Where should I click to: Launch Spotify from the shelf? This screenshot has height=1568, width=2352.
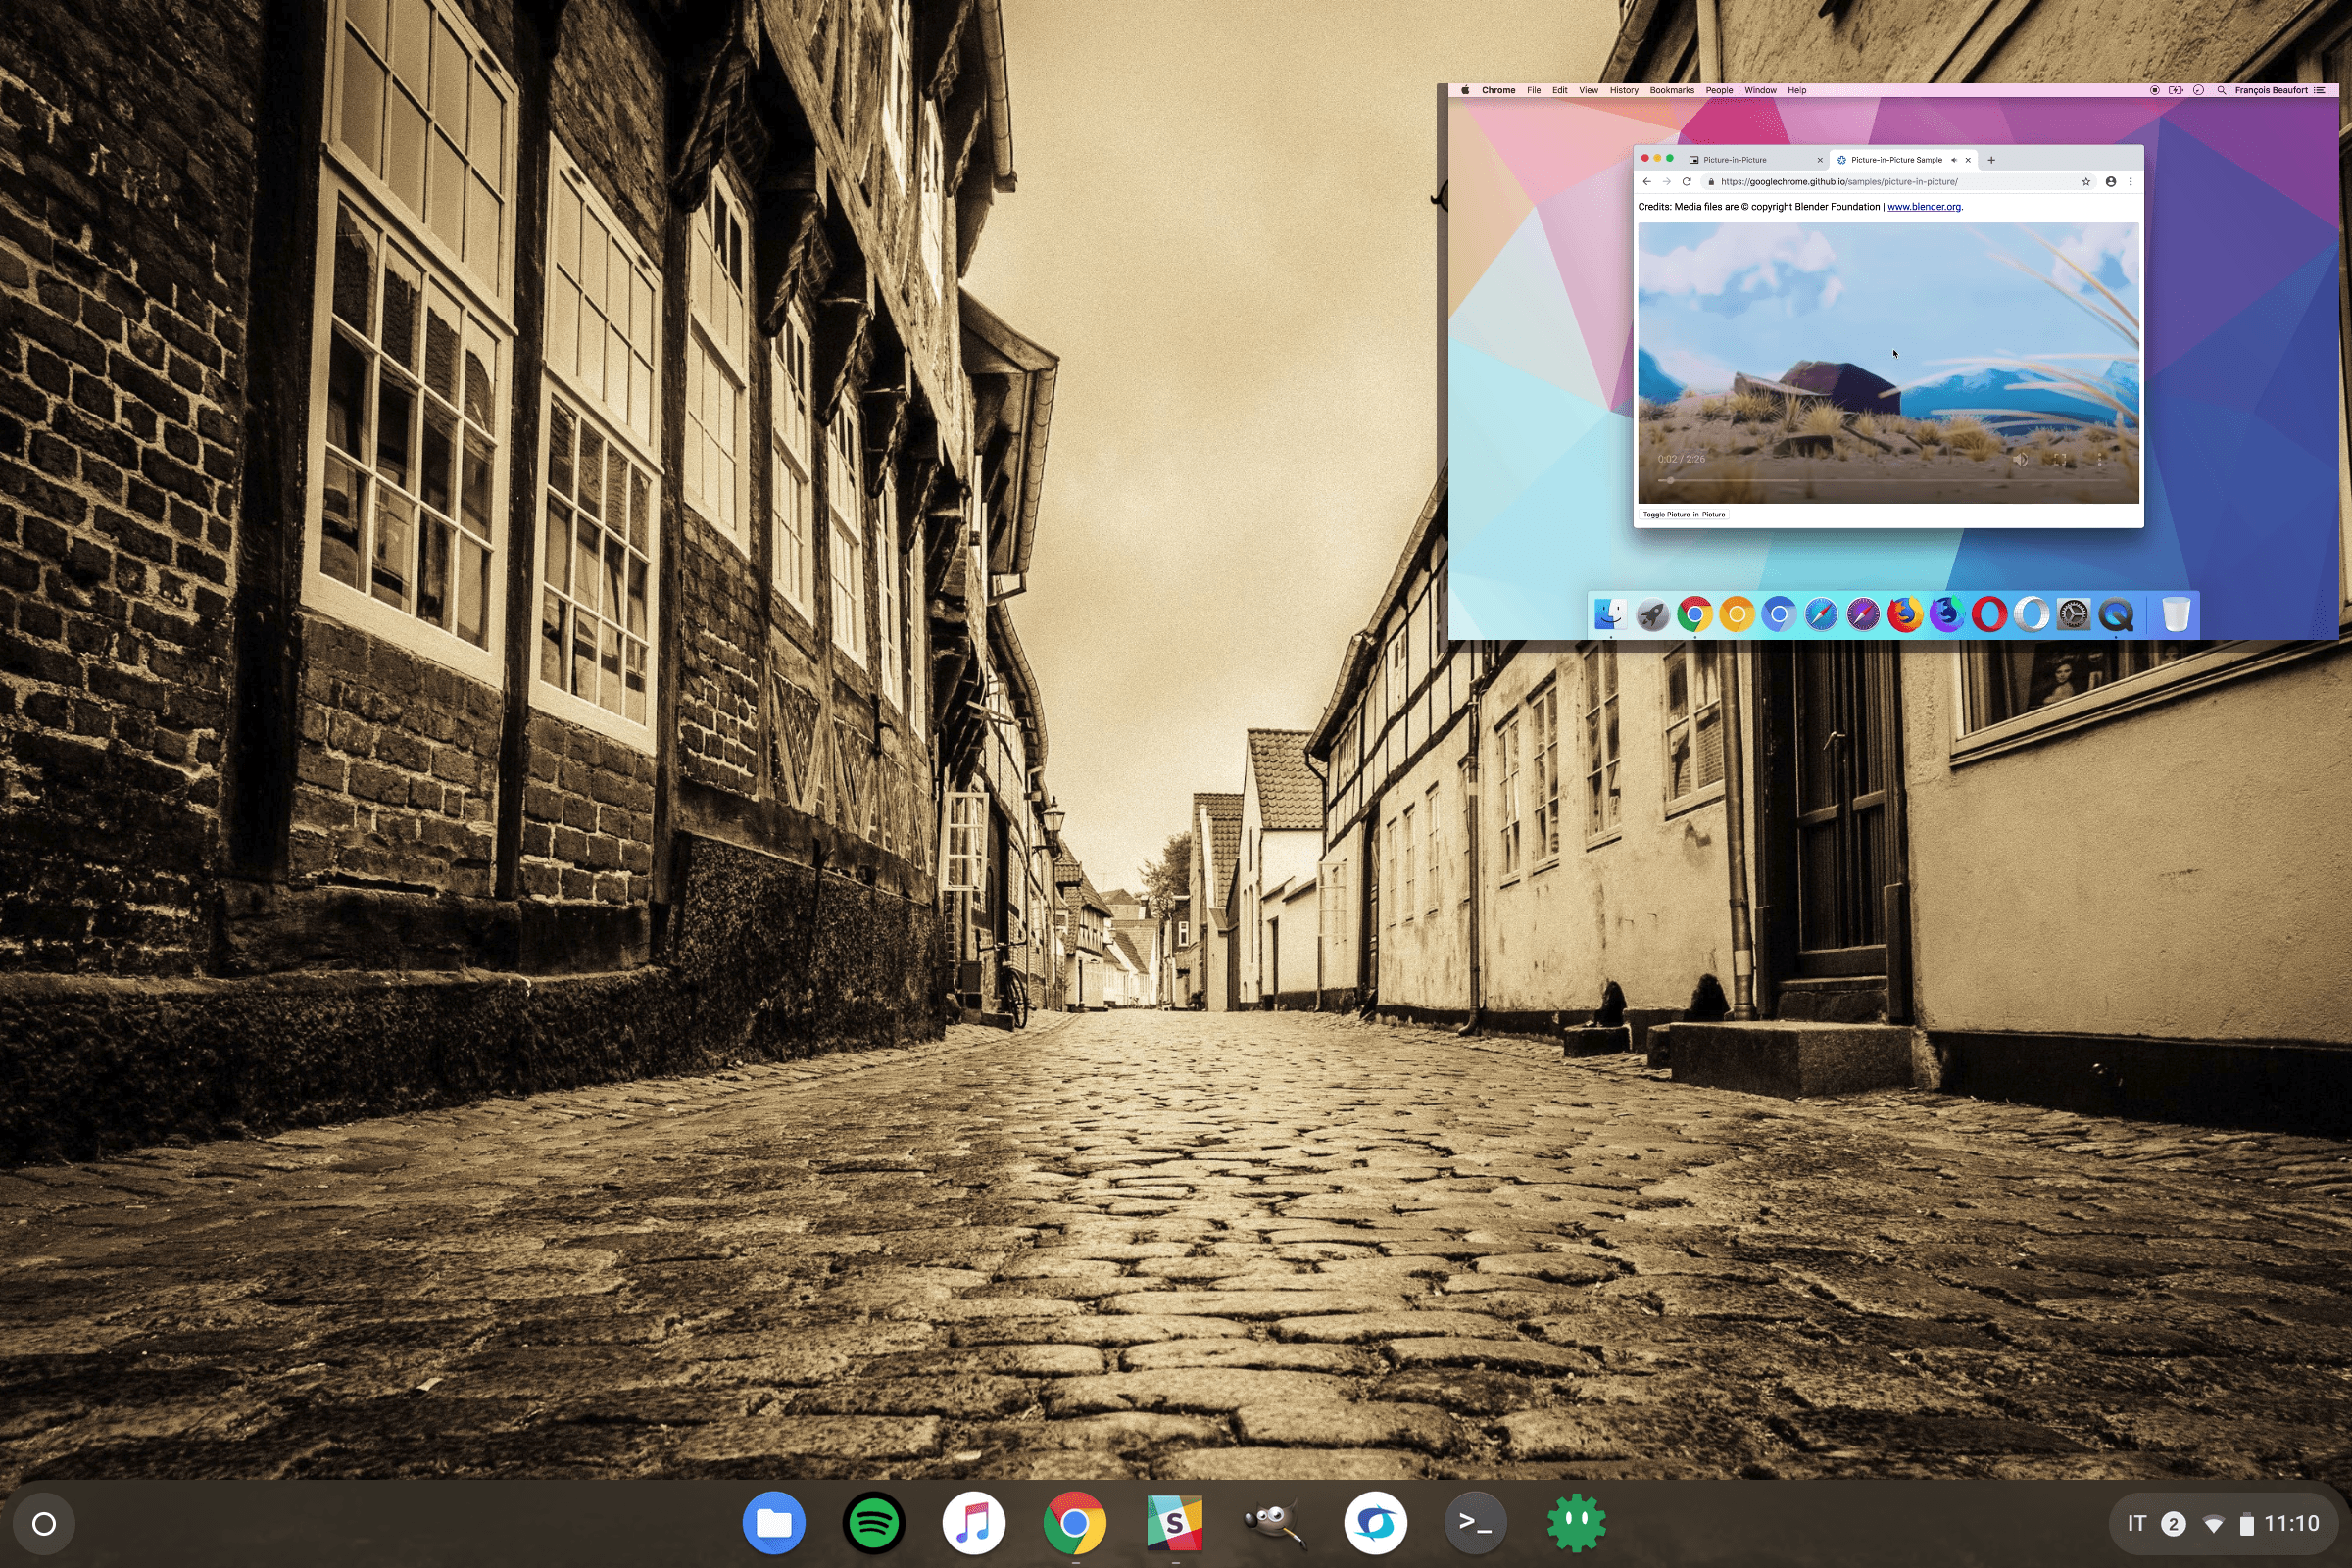873,1523
